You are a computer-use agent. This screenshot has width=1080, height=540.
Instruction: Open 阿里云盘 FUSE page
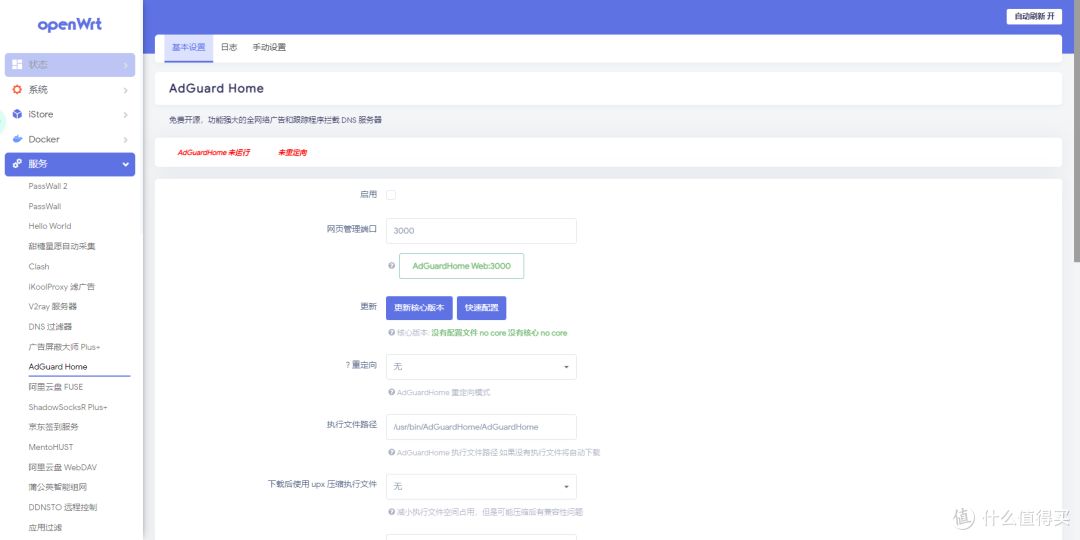point(56,387)
